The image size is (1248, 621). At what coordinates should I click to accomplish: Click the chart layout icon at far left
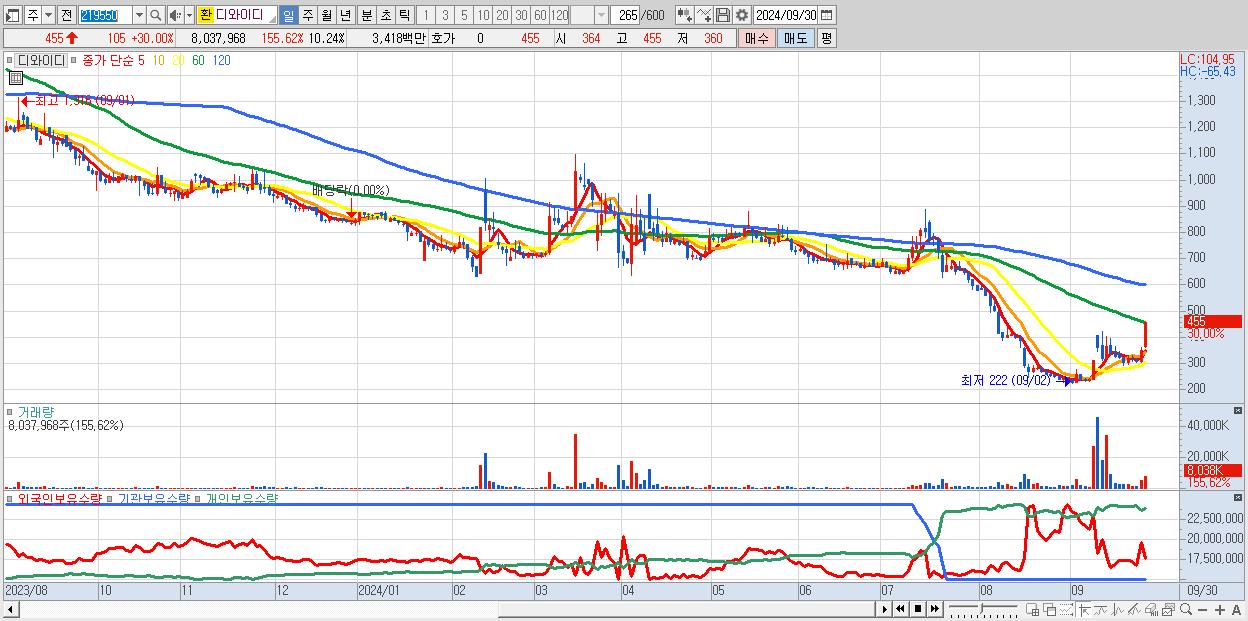(x=12, y=15)
